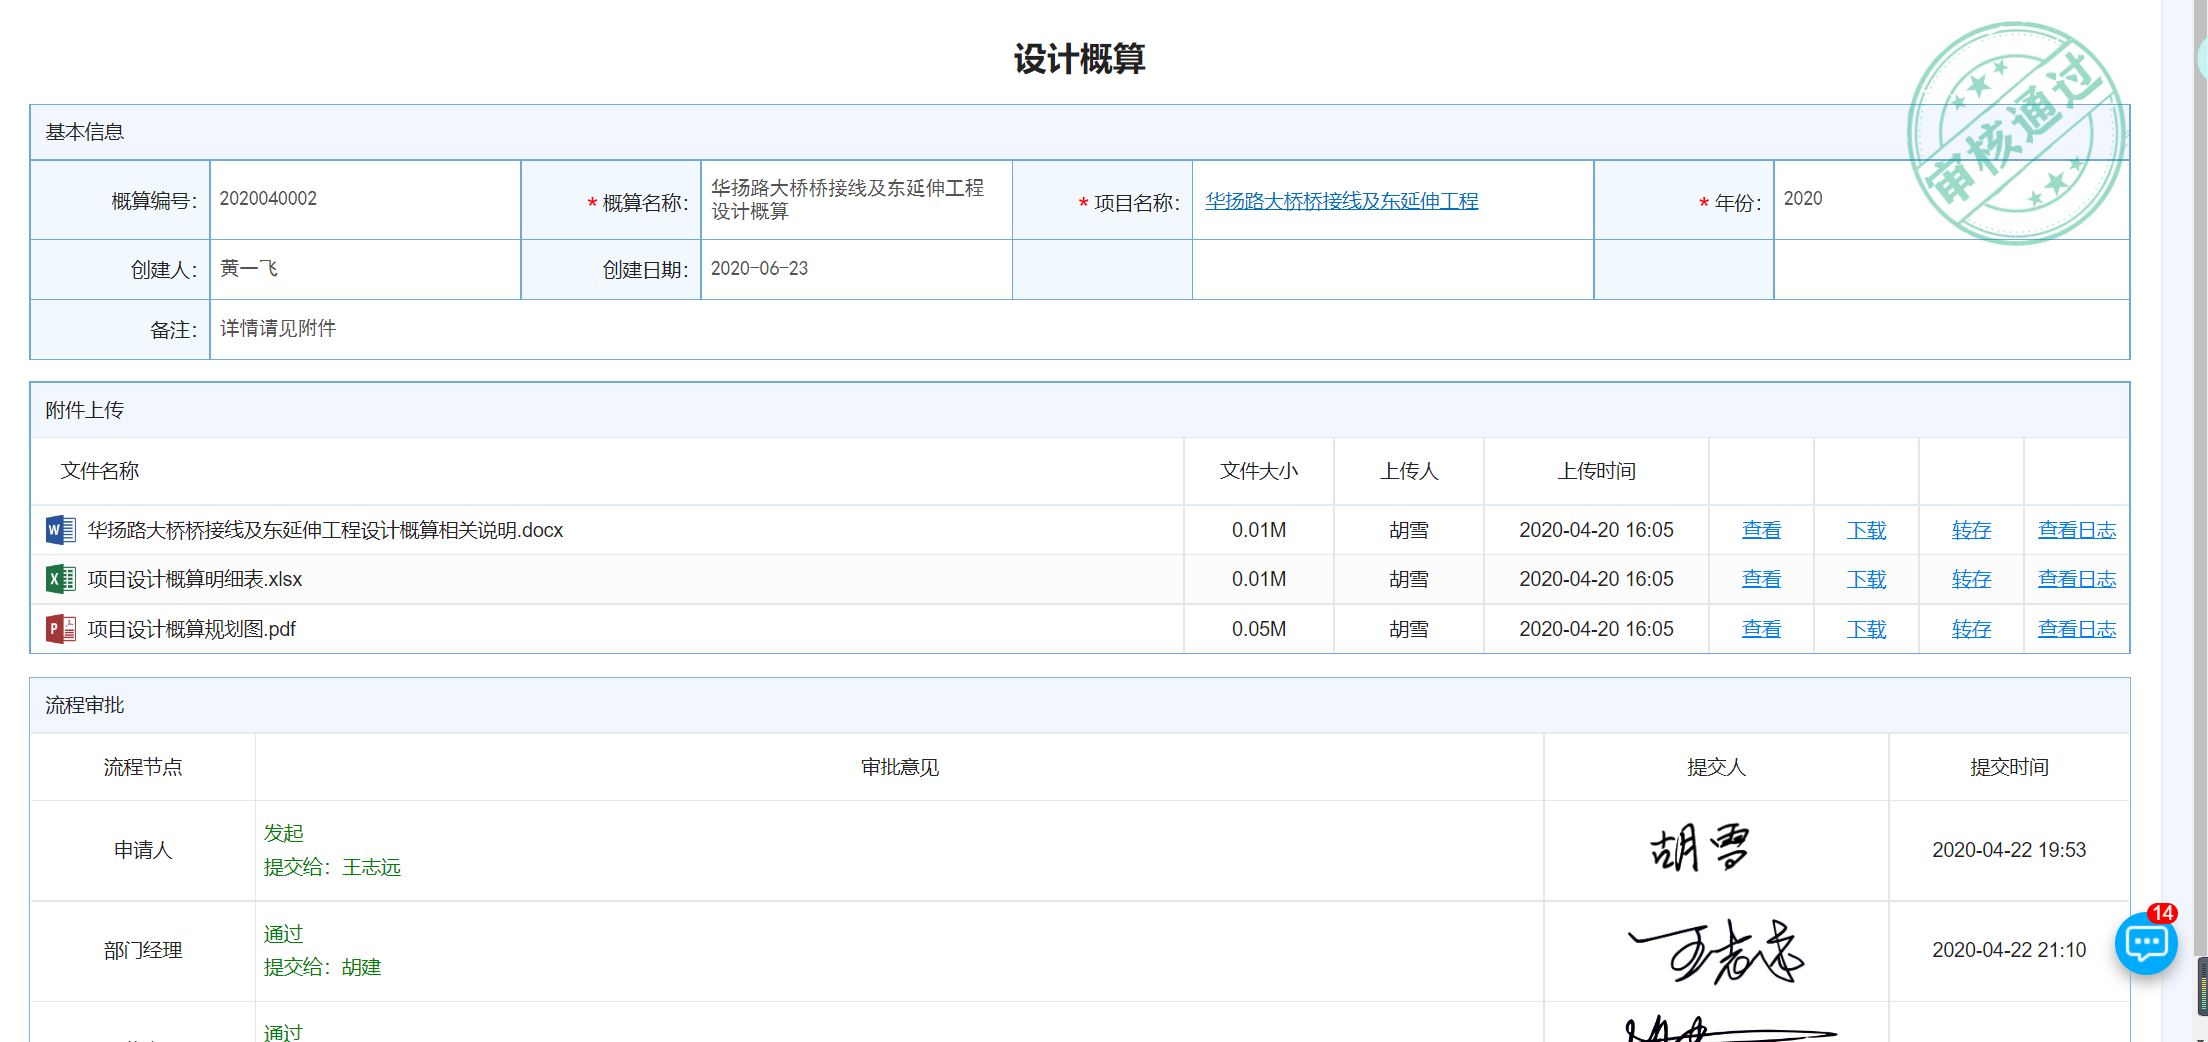Click the 备注 field with 详情请见附件
Image resolution: width=2208 pixels, height=1042 pixels.
pyautogui.click(x=1168, y=329)
